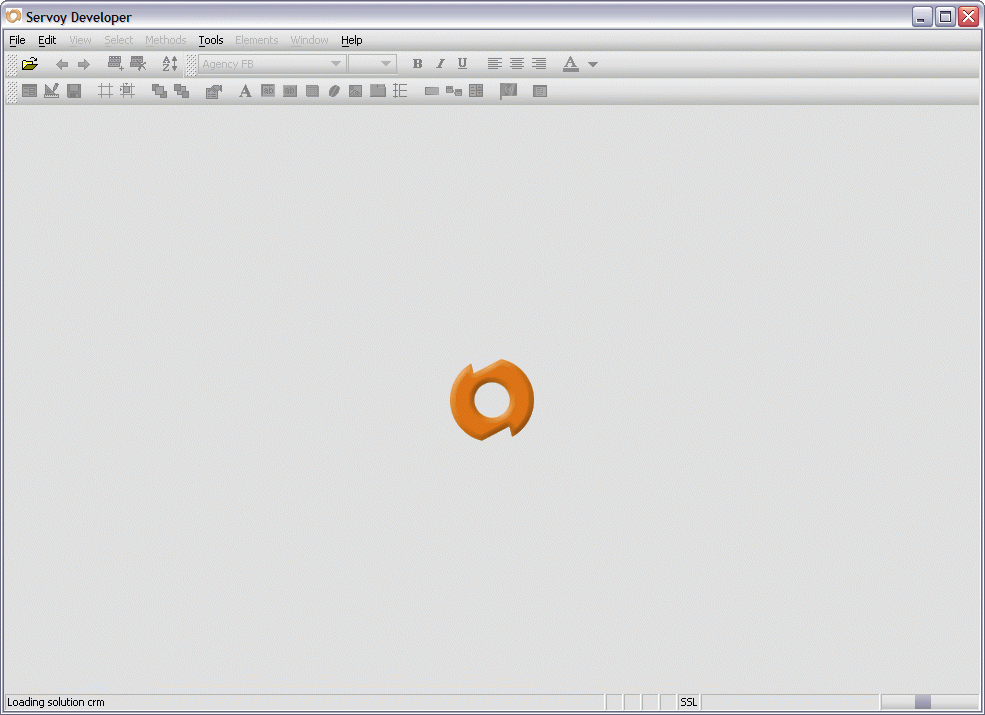Toggle italic text formatting
The image size is (985, 715).
pyautogui.click(x=440, y=63)
